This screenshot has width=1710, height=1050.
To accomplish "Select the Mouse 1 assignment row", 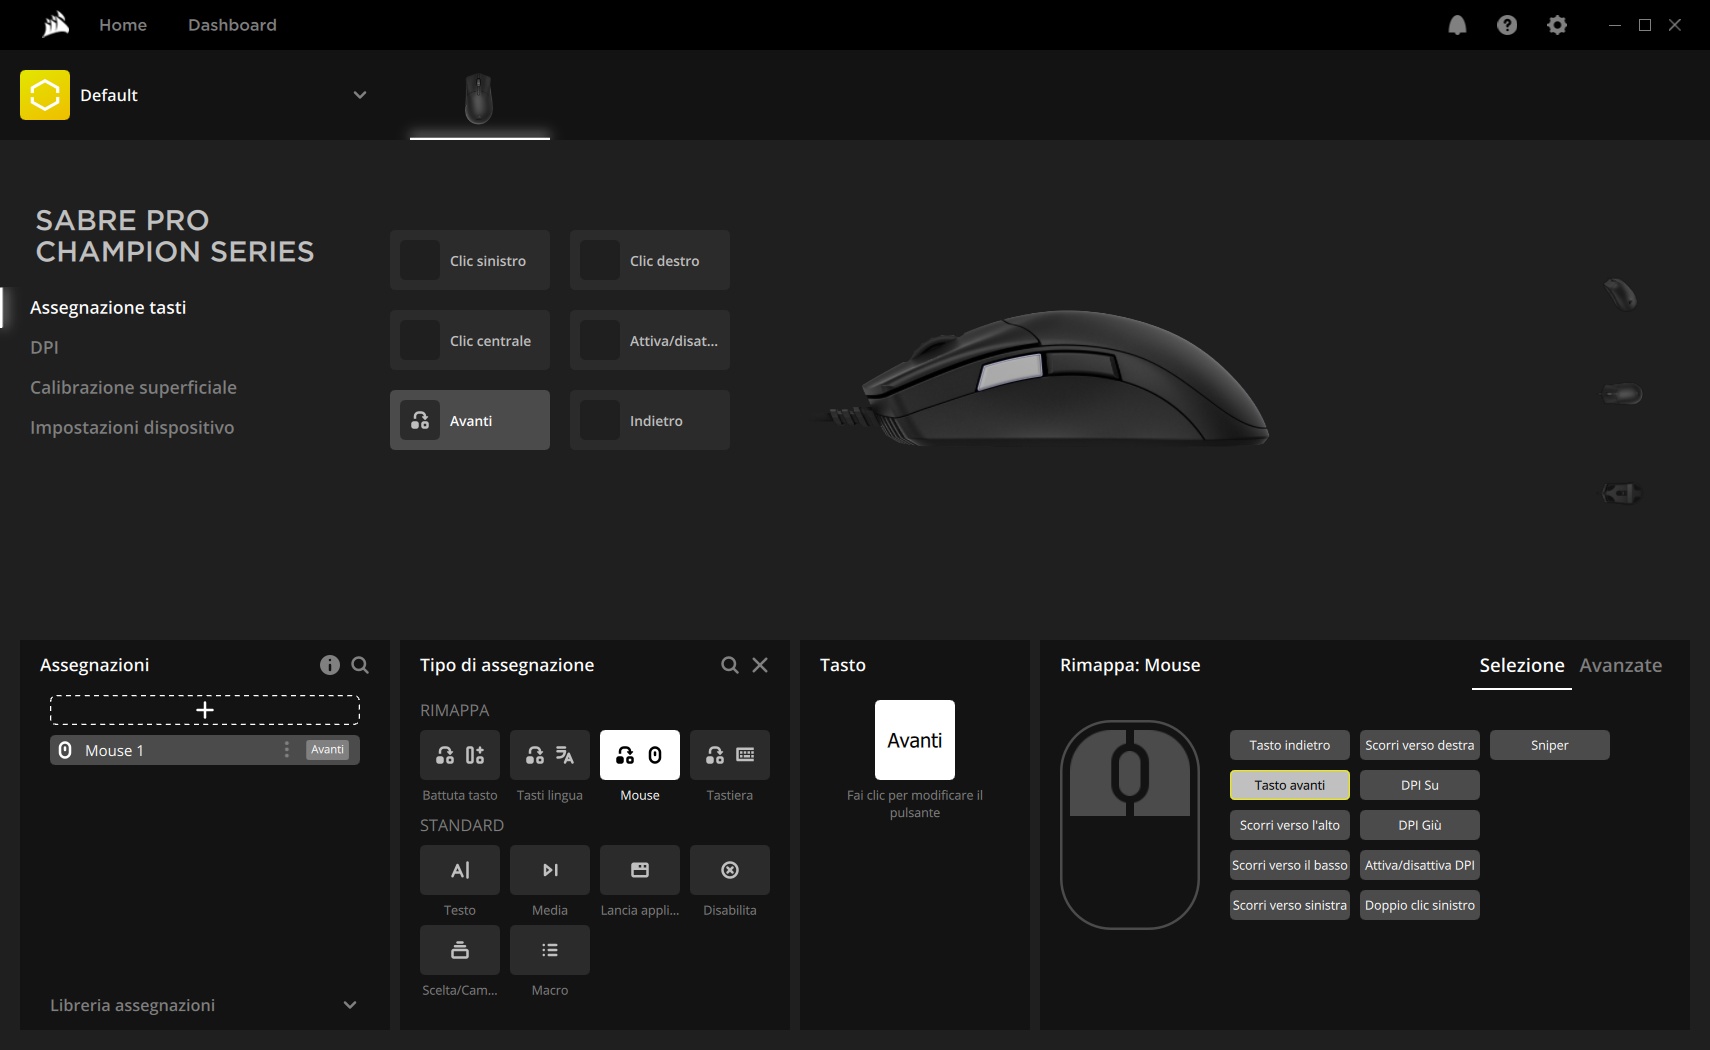I will 205,750.
